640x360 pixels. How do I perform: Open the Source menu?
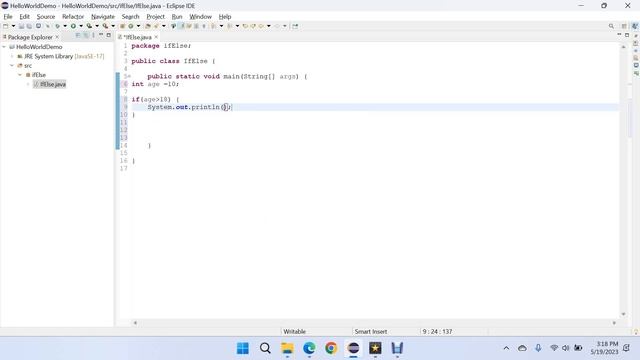[46, 17]
